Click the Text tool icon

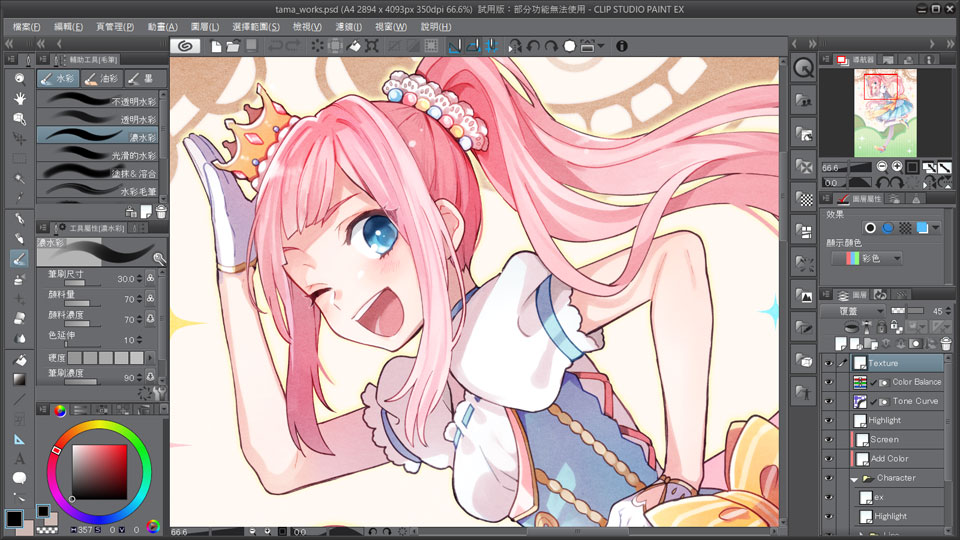coord(19,458)
